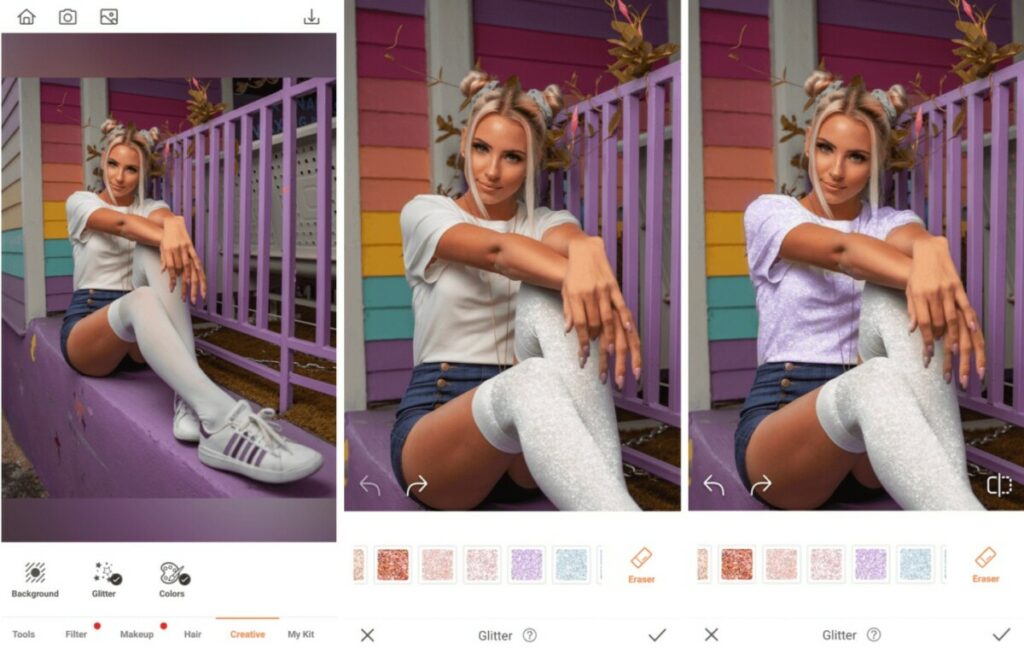Click undo arrow in right panel

[x=714, y=485]
